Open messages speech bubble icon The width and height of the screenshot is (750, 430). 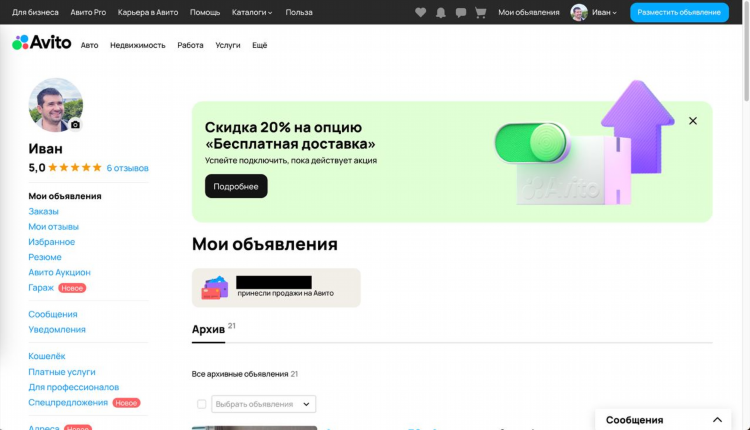(461, 12)
